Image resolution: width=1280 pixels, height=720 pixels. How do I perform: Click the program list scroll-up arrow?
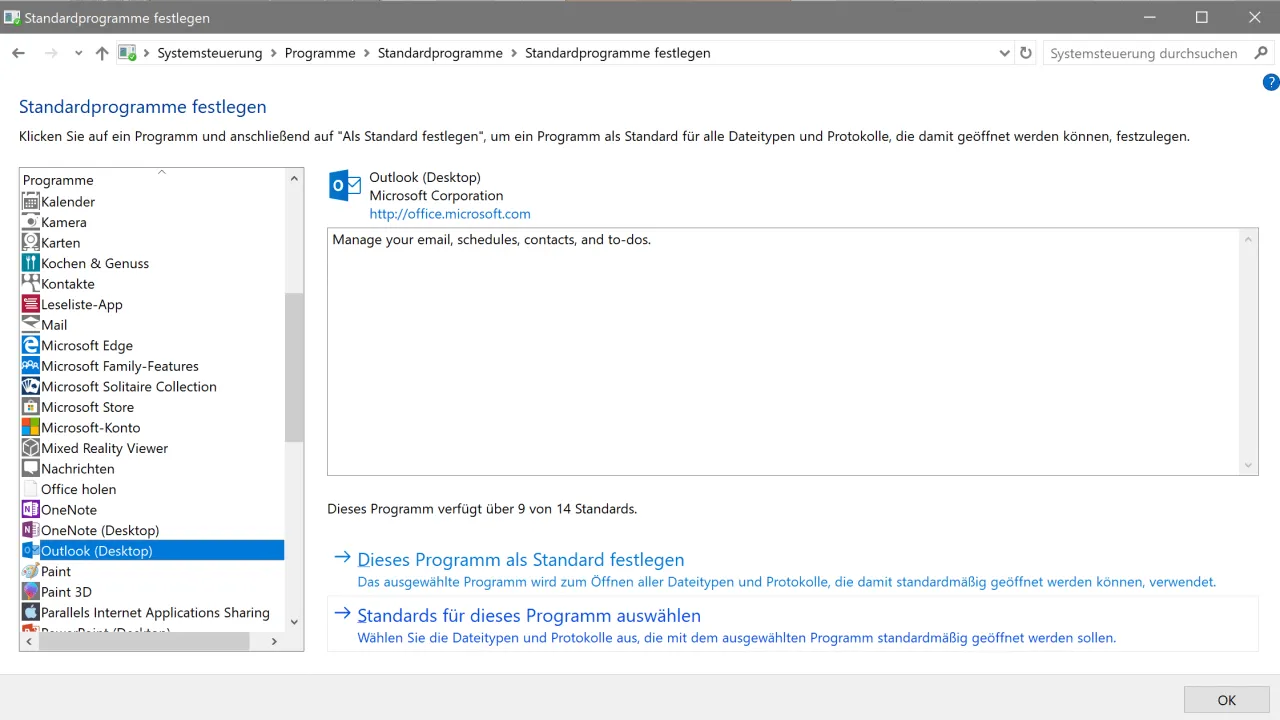294,178
